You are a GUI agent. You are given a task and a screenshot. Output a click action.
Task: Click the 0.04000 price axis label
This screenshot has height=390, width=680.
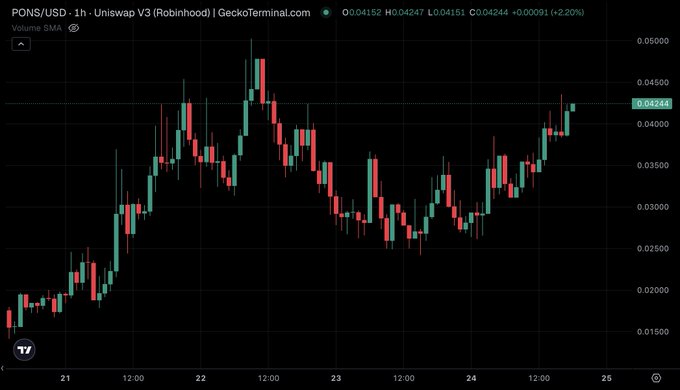pos(653,124)
